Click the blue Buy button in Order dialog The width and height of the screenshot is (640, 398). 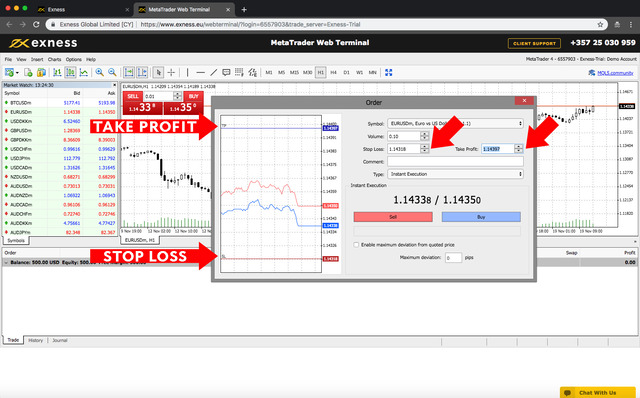point(481,217)
